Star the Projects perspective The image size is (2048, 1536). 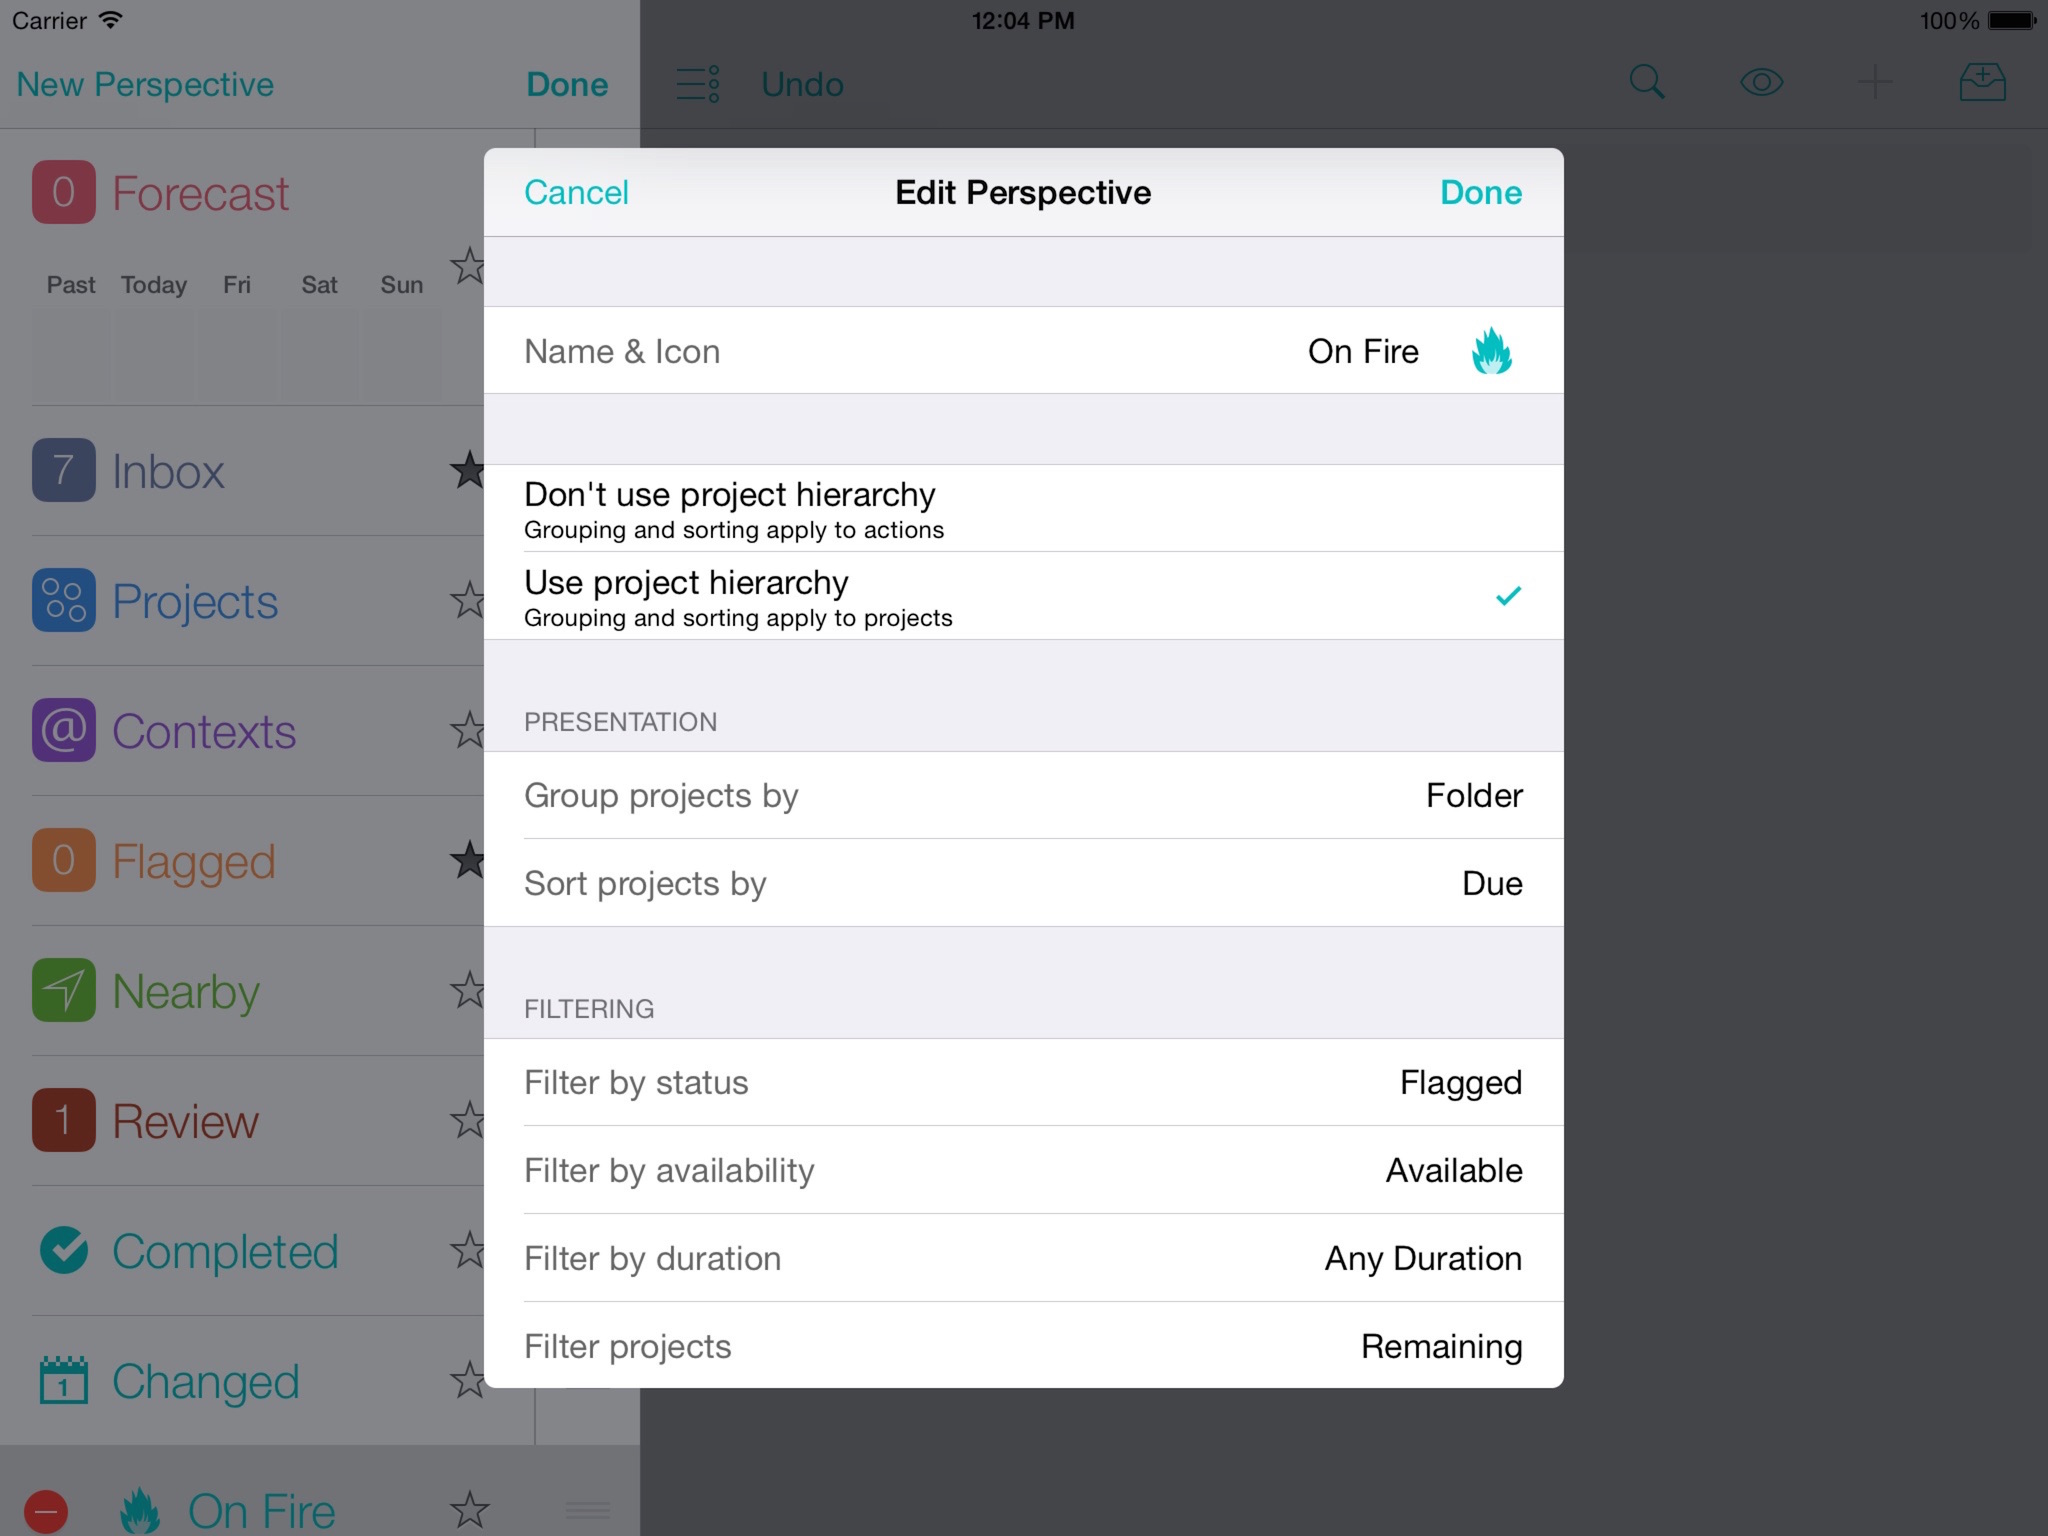(x=468, y=600)
